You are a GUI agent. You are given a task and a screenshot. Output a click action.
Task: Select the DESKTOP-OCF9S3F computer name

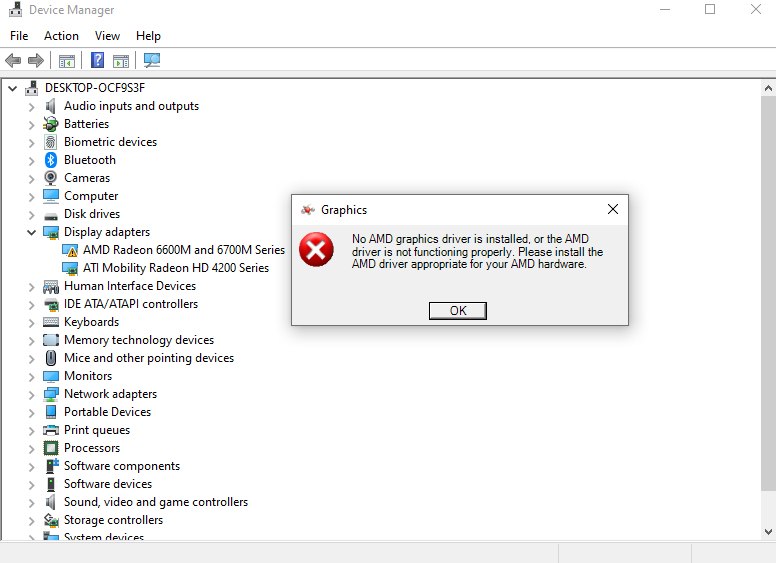[95, 88]
